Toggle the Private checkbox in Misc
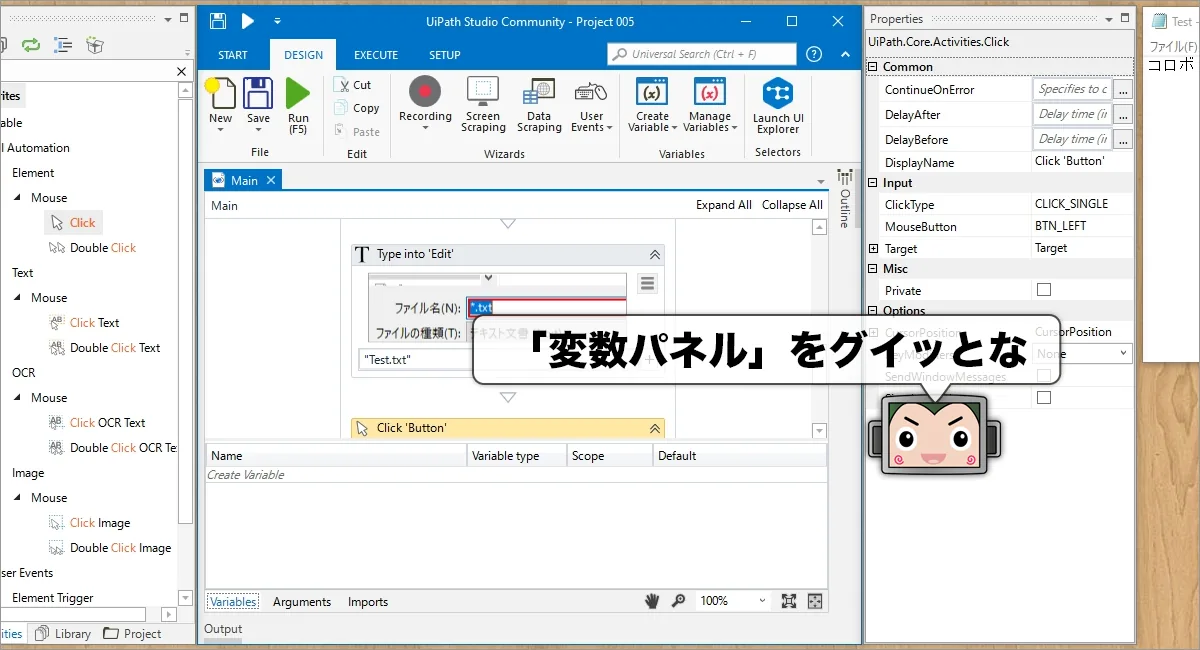The width and height of the screenshot is (1200, 650). click(x=1044, y=290)
